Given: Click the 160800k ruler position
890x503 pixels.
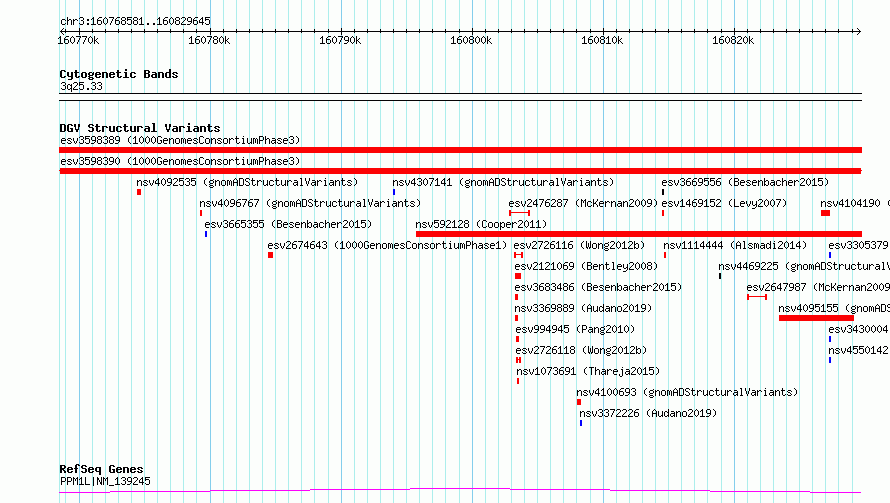Looking at the screenshot, I should 471,40.
